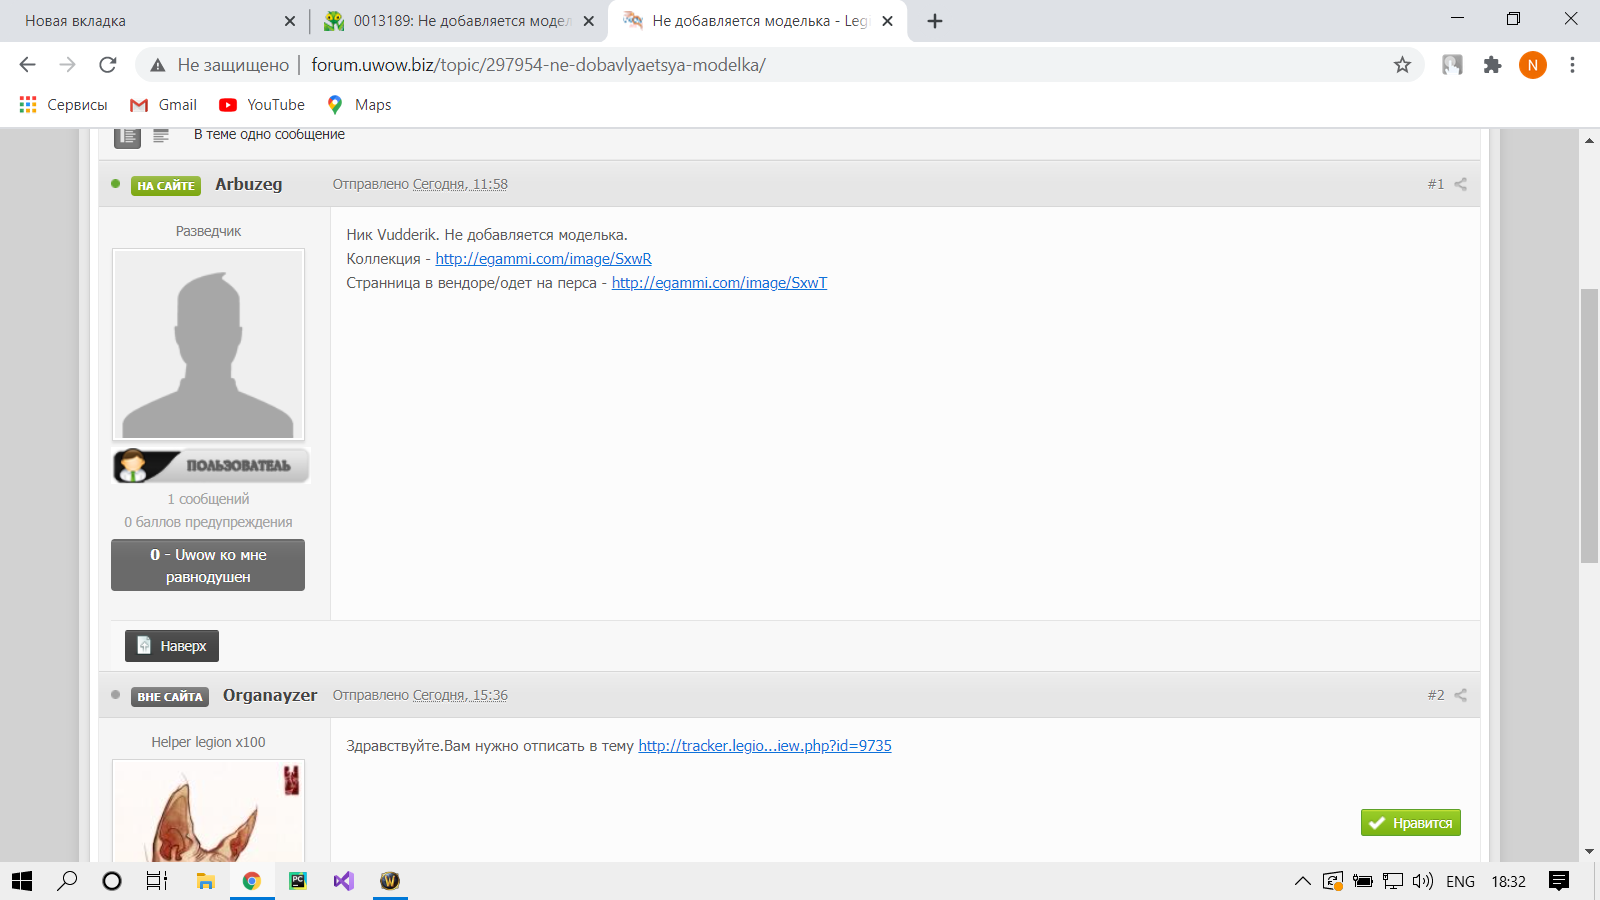The image size is (1600, 900).
Task: Open PyCharm from the taskbar
Action: [298, 881]
